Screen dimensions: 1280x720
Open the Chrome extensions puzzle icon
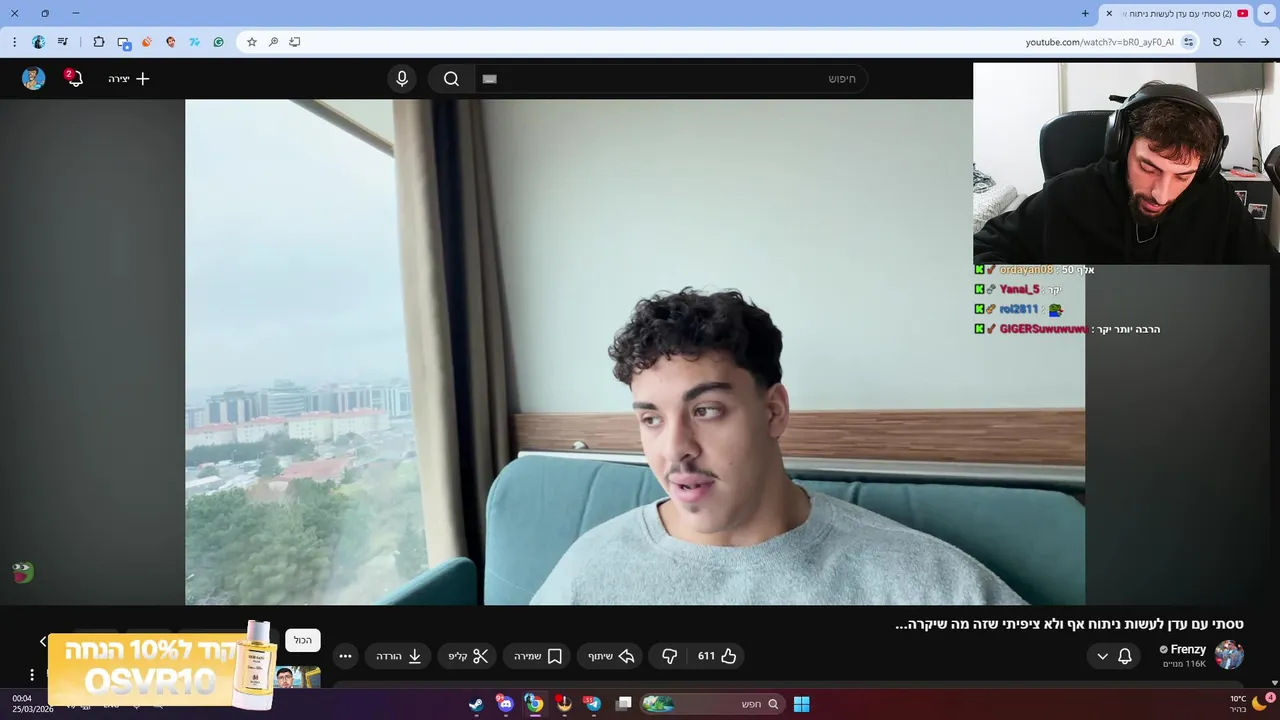[x=98, y=42]
